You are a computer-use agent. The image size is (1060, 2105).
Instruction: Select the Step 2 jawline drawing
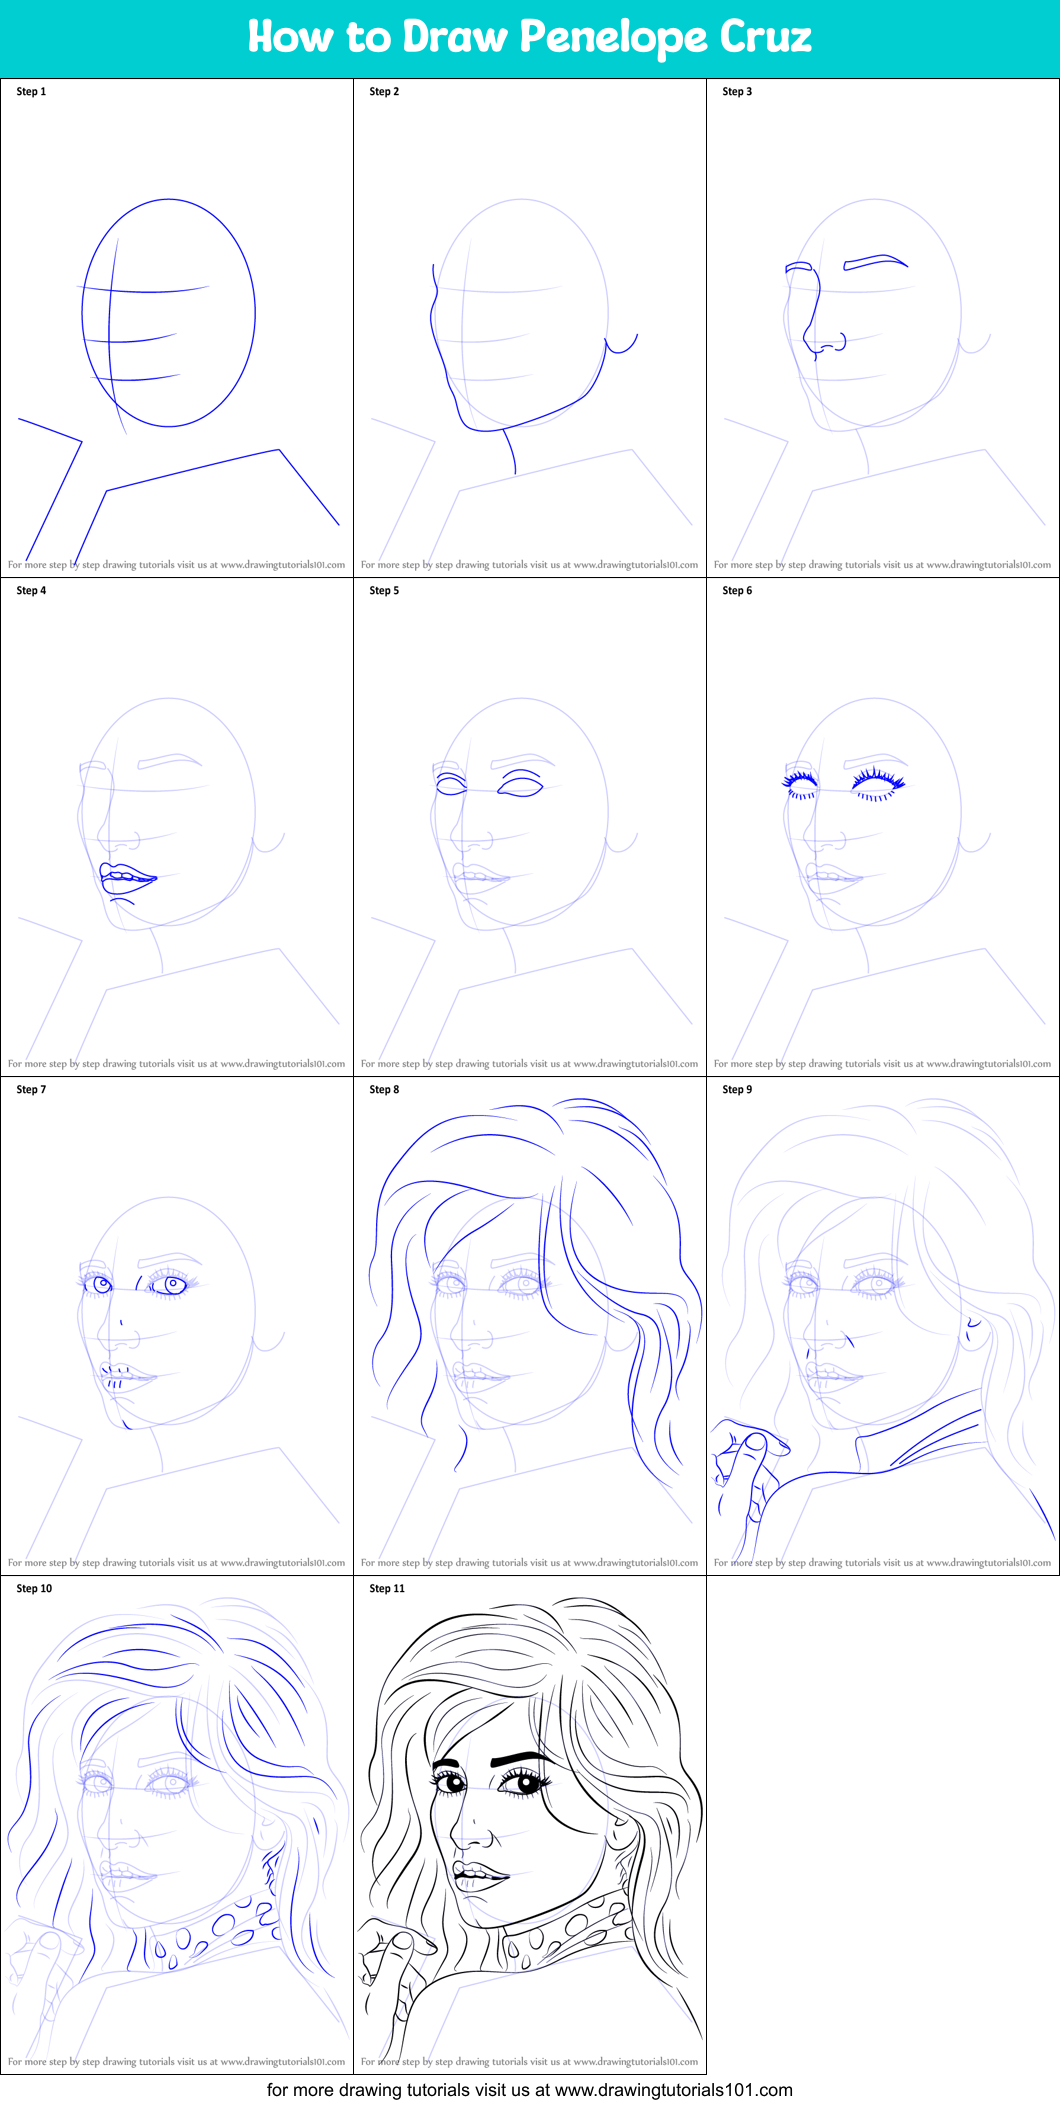click(x=530, y=330)
